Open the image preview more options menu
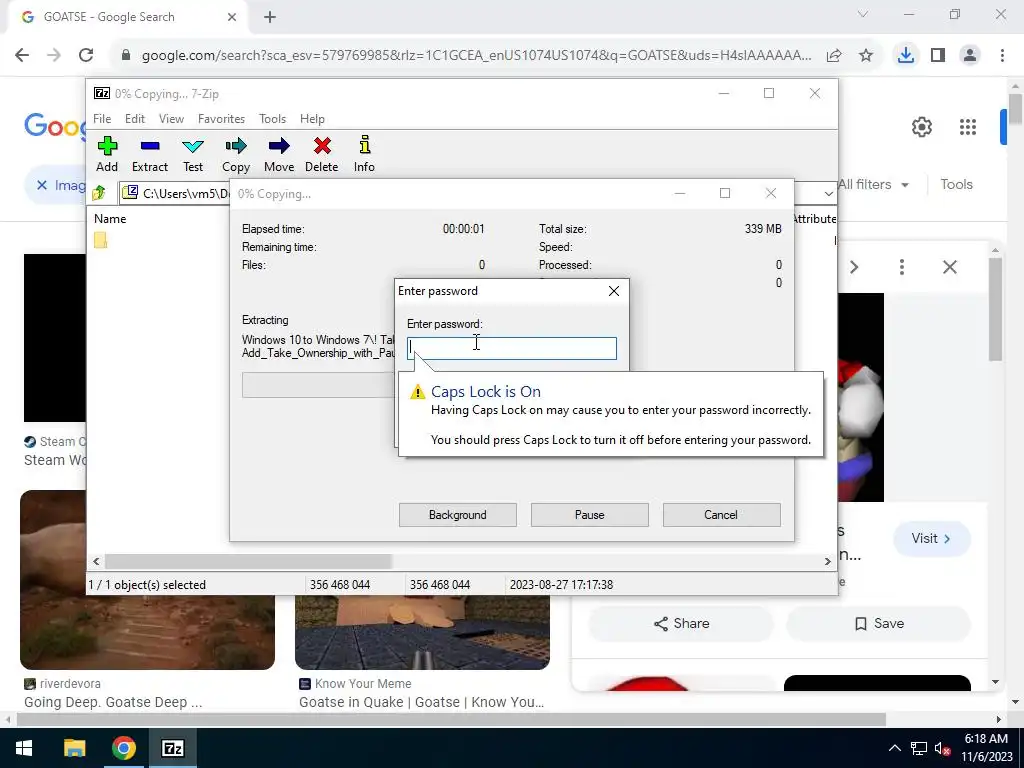The width and height of the screenshot is (1024, 768). (x=902, y=266)
